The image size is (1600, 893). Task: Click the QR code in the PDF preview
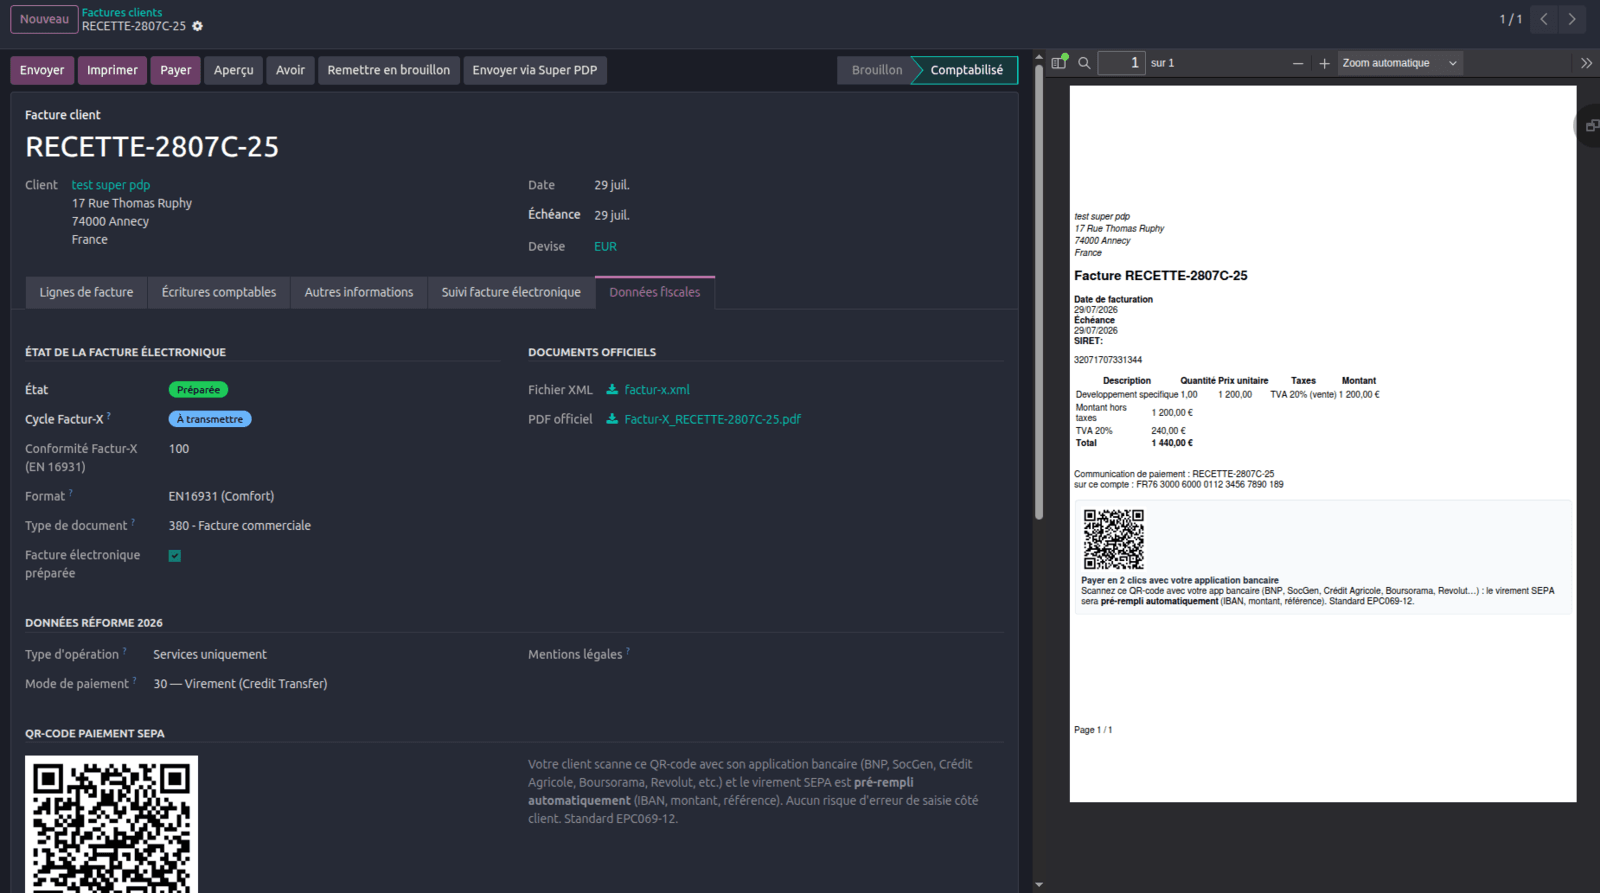pyautogui.click(x=1114, y=539)
